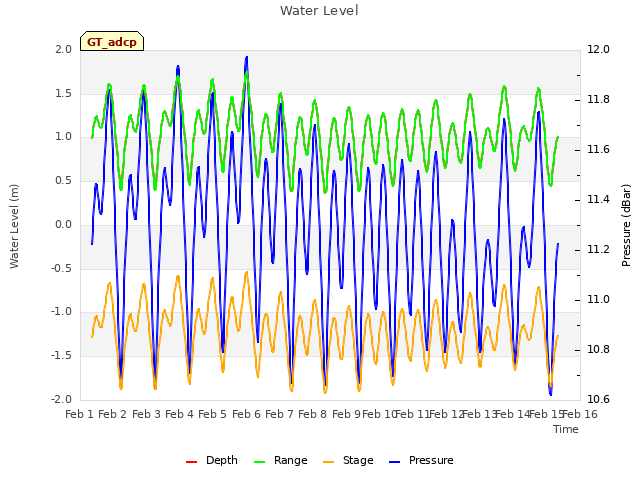Image resolution: width=640 pixels, height=480 pixels.
Task: Toggle the Pressure series in legend
Action: point(421,460)
